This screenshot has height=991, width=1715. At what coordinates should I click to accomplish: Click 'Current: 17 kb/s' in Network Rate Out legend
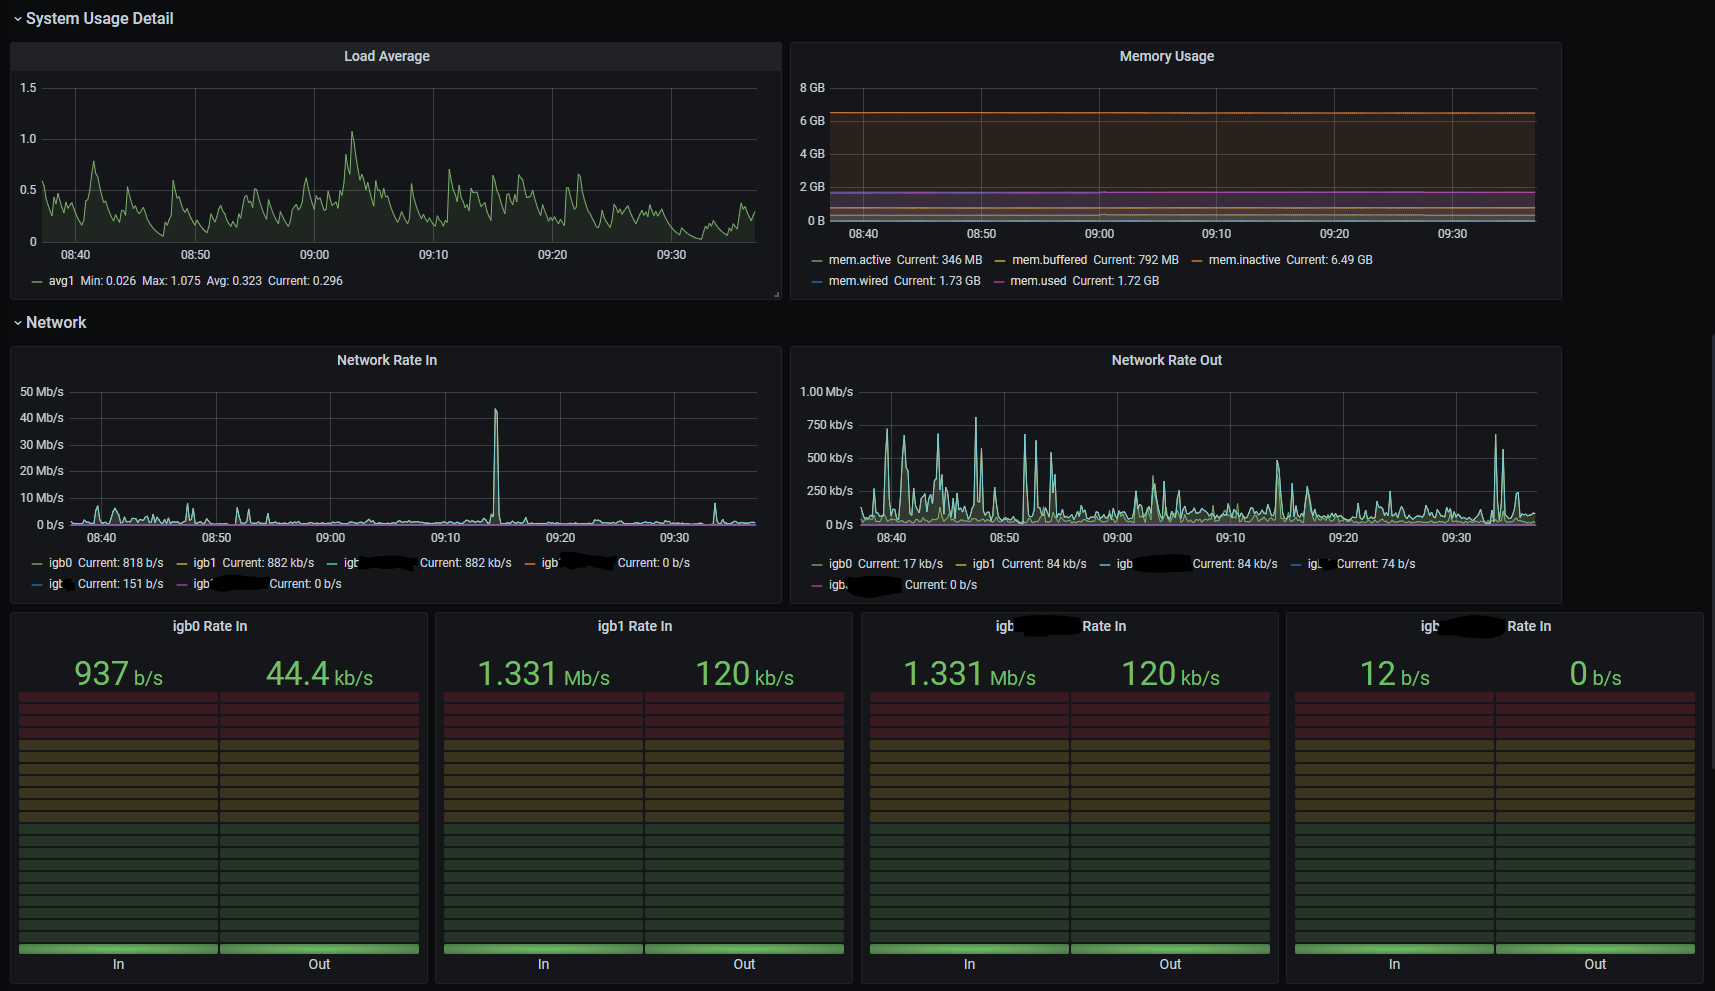(900, 564)
